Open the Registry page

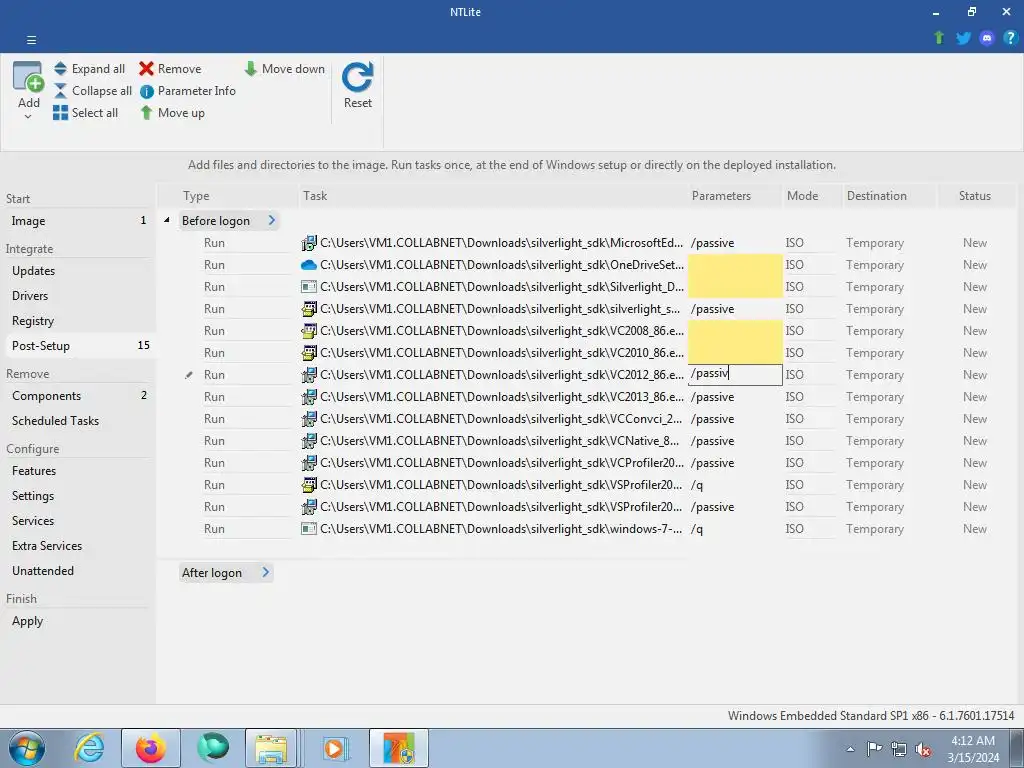point(78,321)
